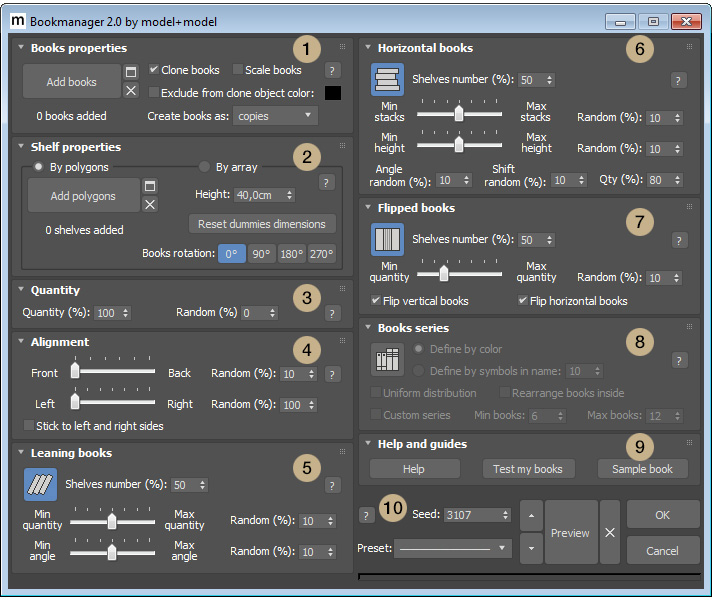Click the down arrow button beside Preview
The image size is (712, 600).
[531, 548]
